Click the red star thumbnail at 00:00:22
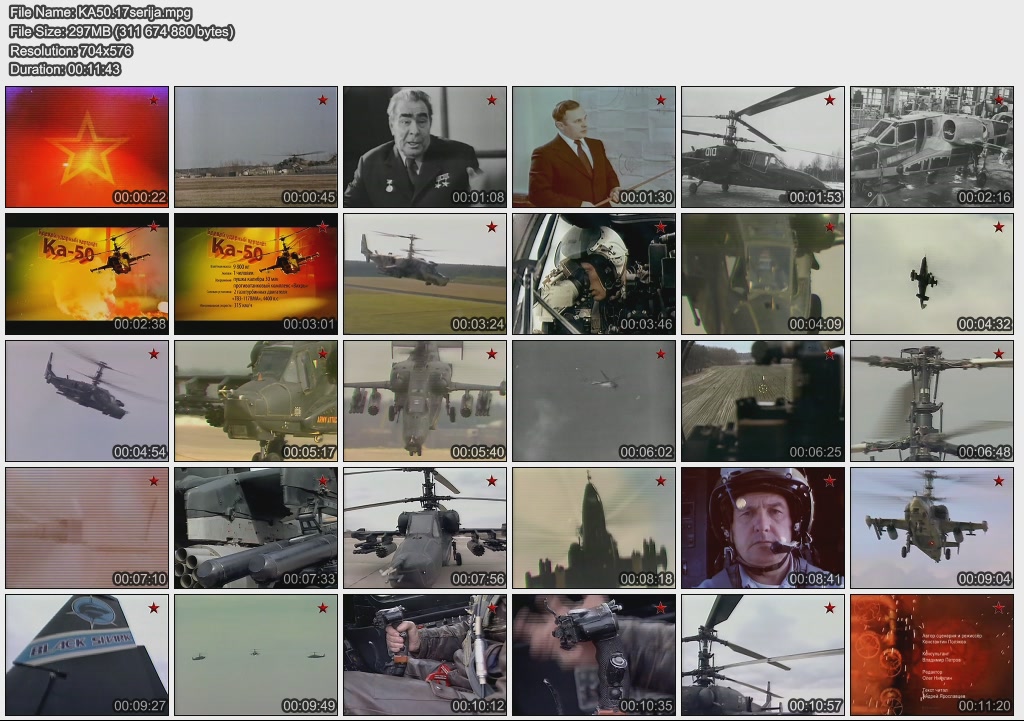Viewport: 1024px width, 721px height. tap(87, 146)
